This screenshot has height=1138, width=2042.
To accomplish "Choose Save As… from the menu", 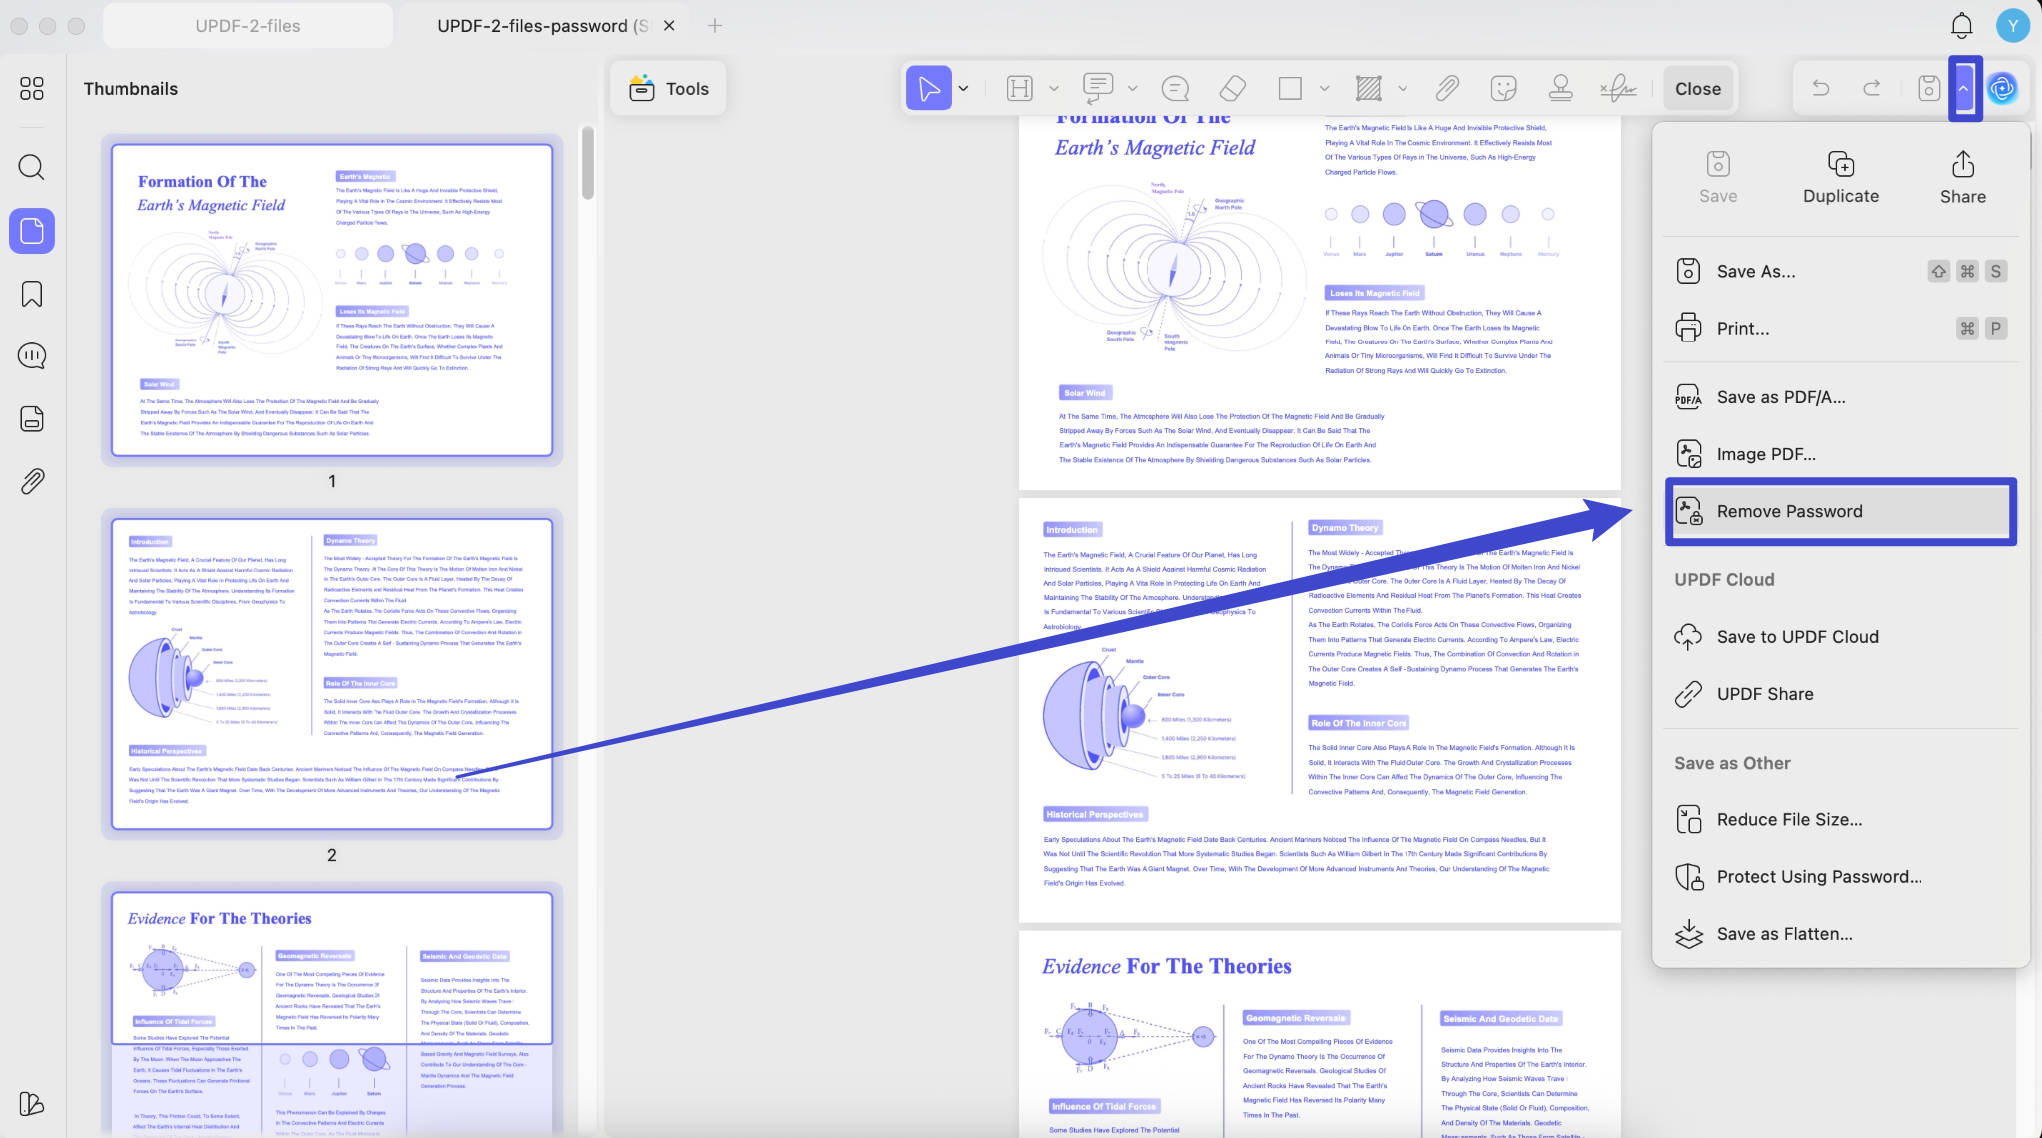I will click(1840, 271).
